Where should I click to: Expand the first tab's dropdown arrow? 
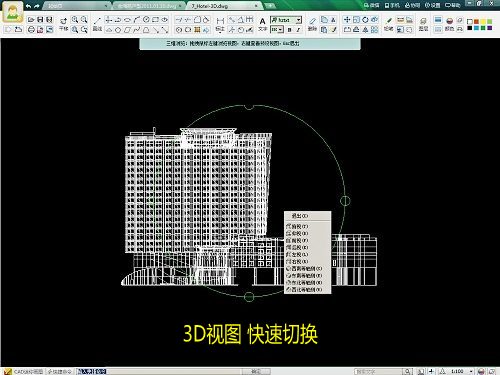click(106, 6)
